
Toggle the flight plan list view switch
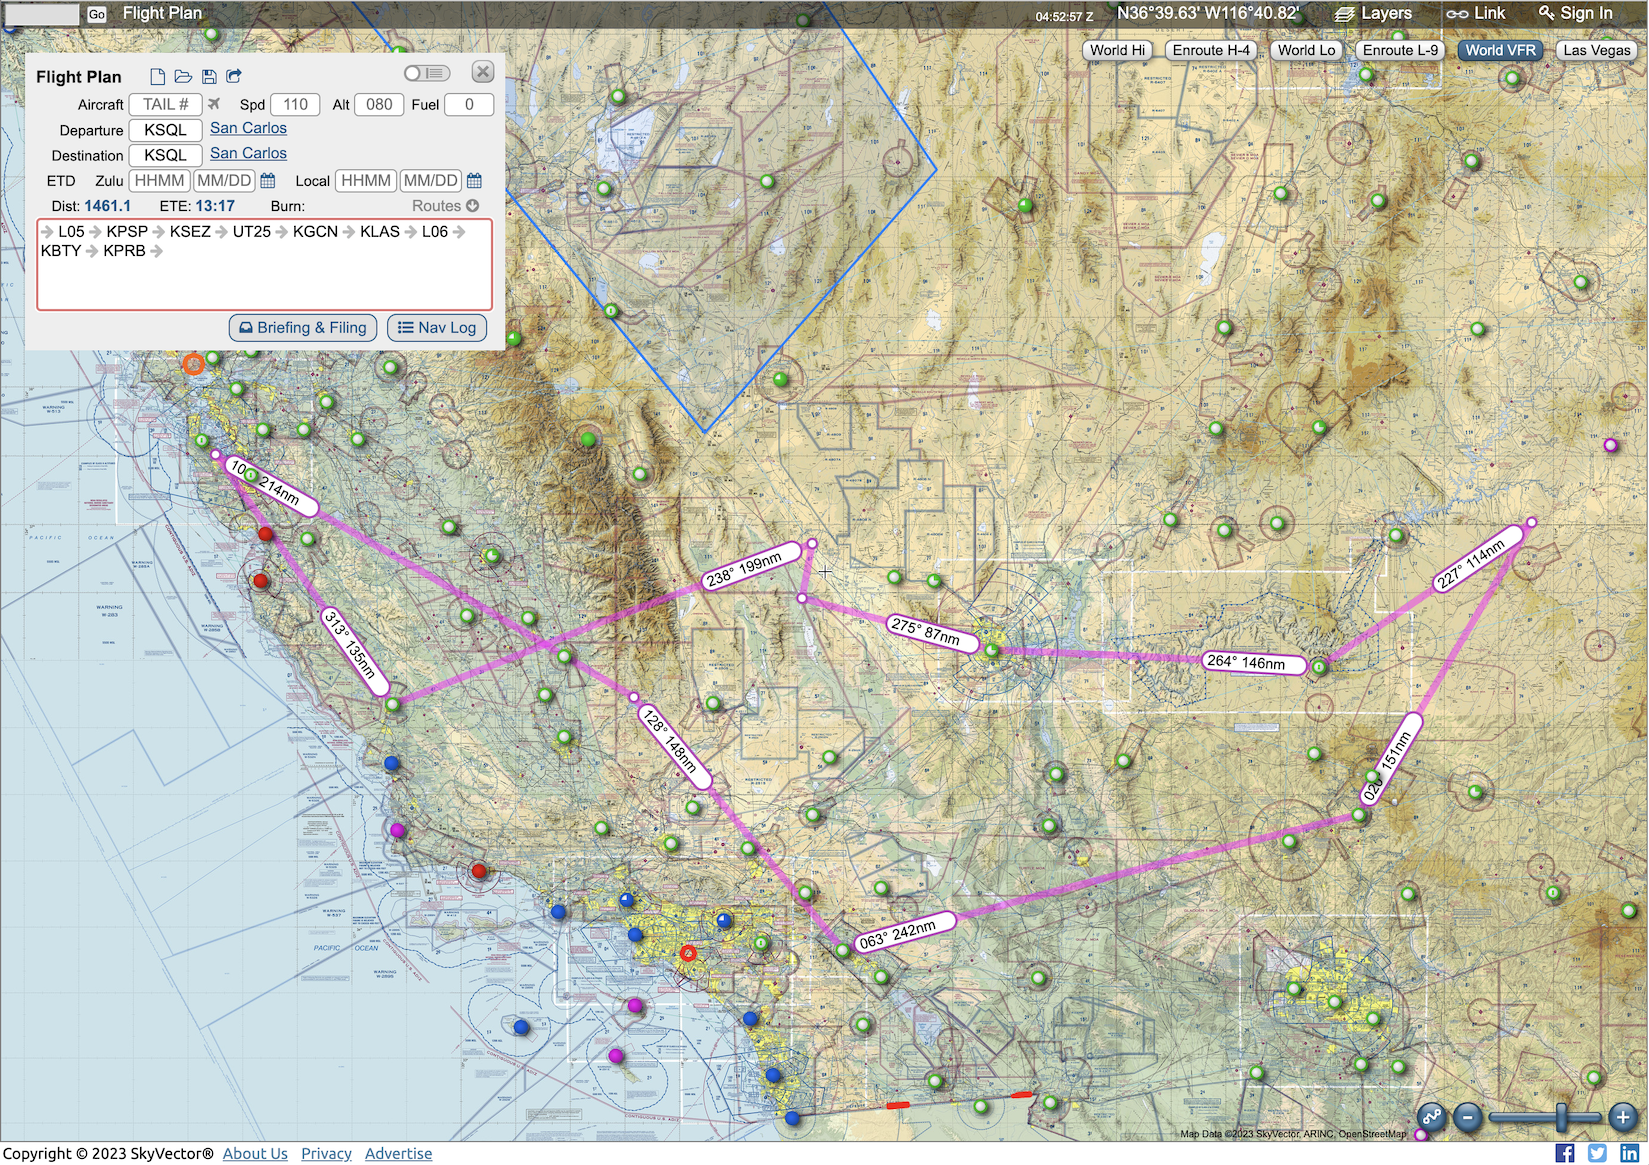coord(427,73)
